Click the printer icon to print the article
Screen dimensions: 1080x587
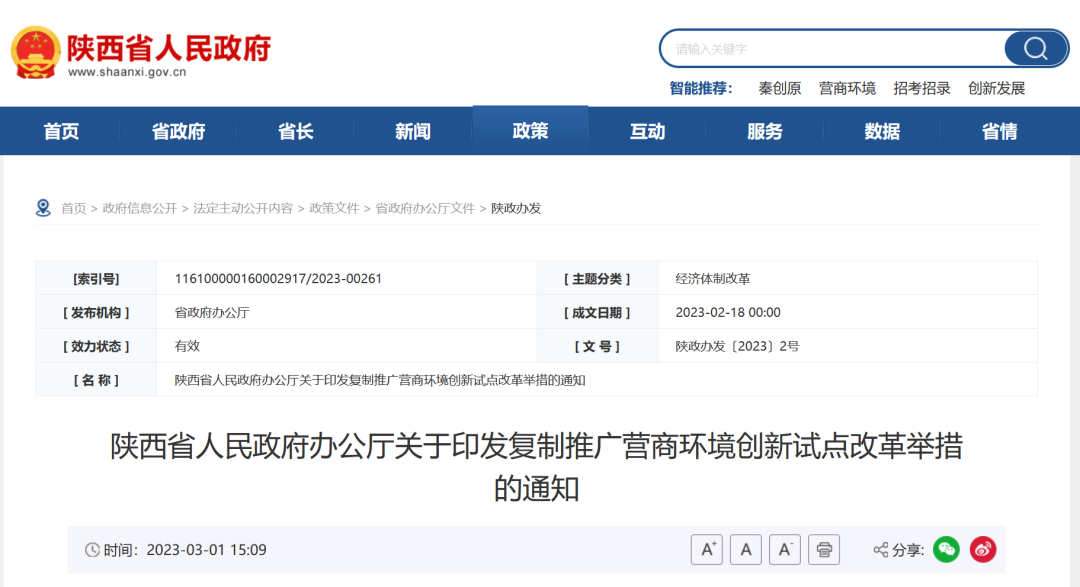point(823,549)
